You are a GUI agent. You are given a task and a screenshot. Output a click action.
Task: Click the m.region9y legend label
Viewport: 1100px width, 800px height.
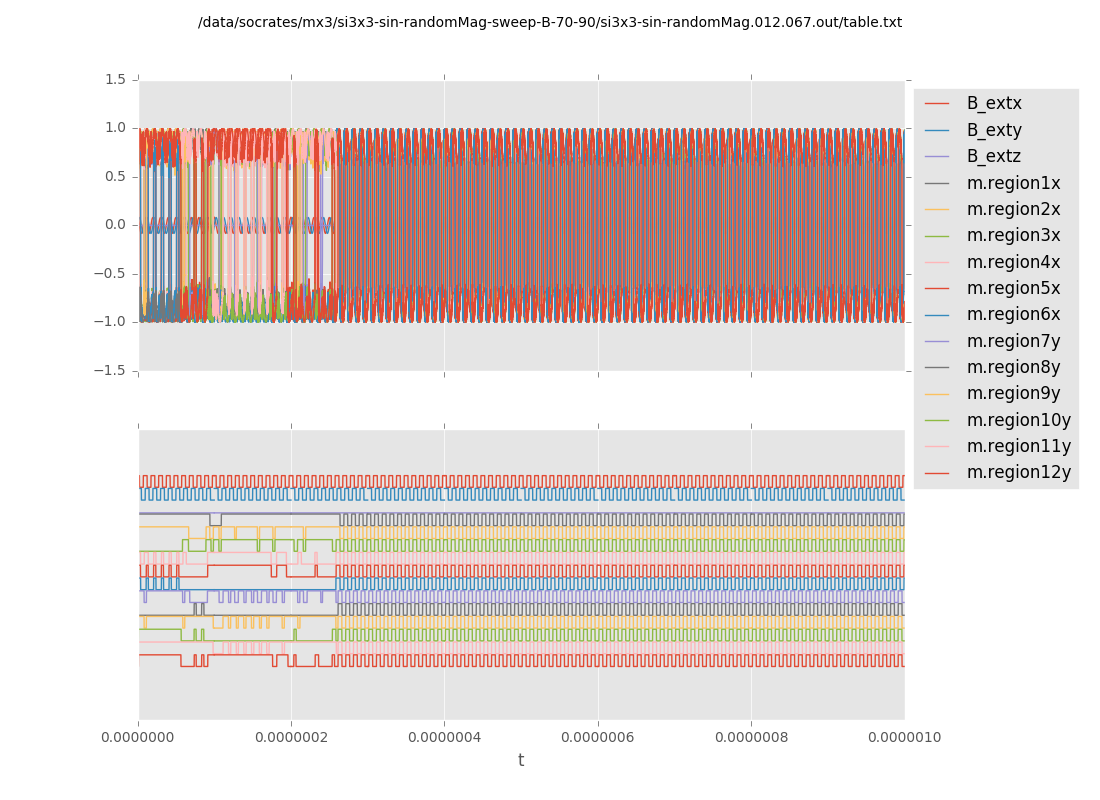1013,393
